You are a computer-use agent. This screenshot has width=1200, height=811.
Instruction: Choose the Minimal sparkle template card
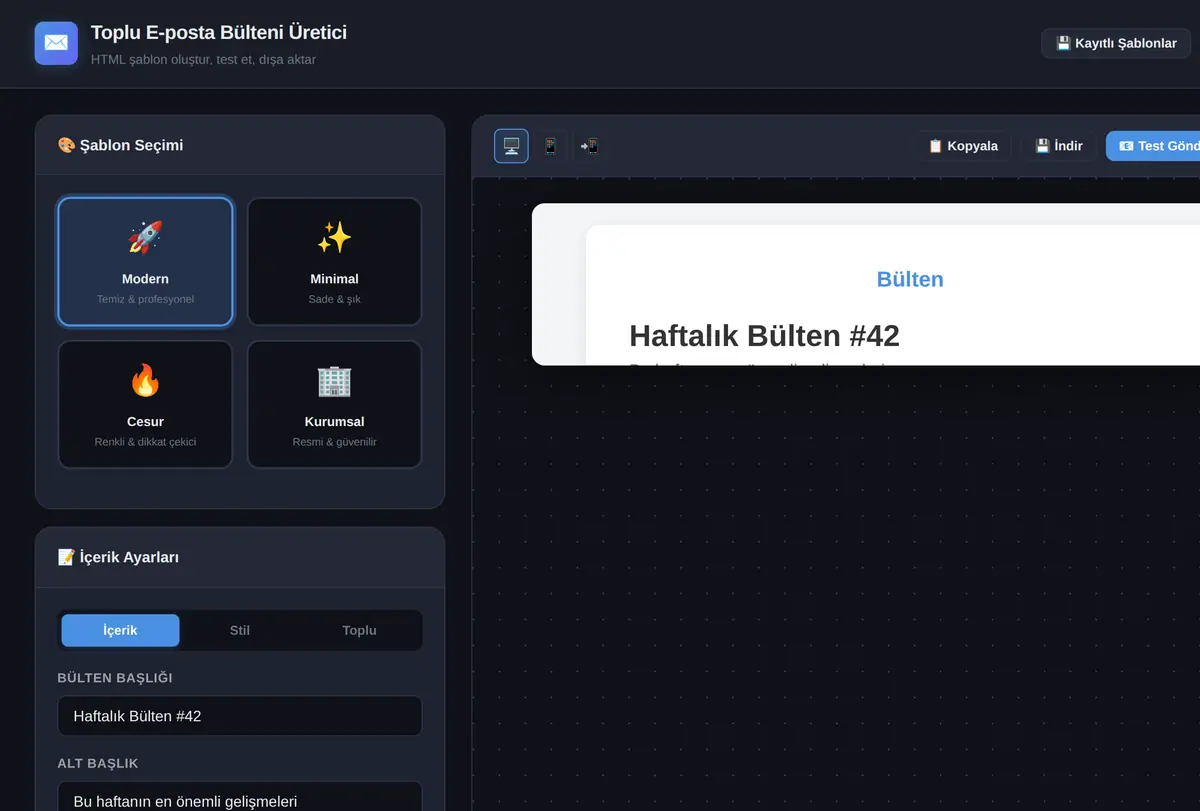pos(334,261)
